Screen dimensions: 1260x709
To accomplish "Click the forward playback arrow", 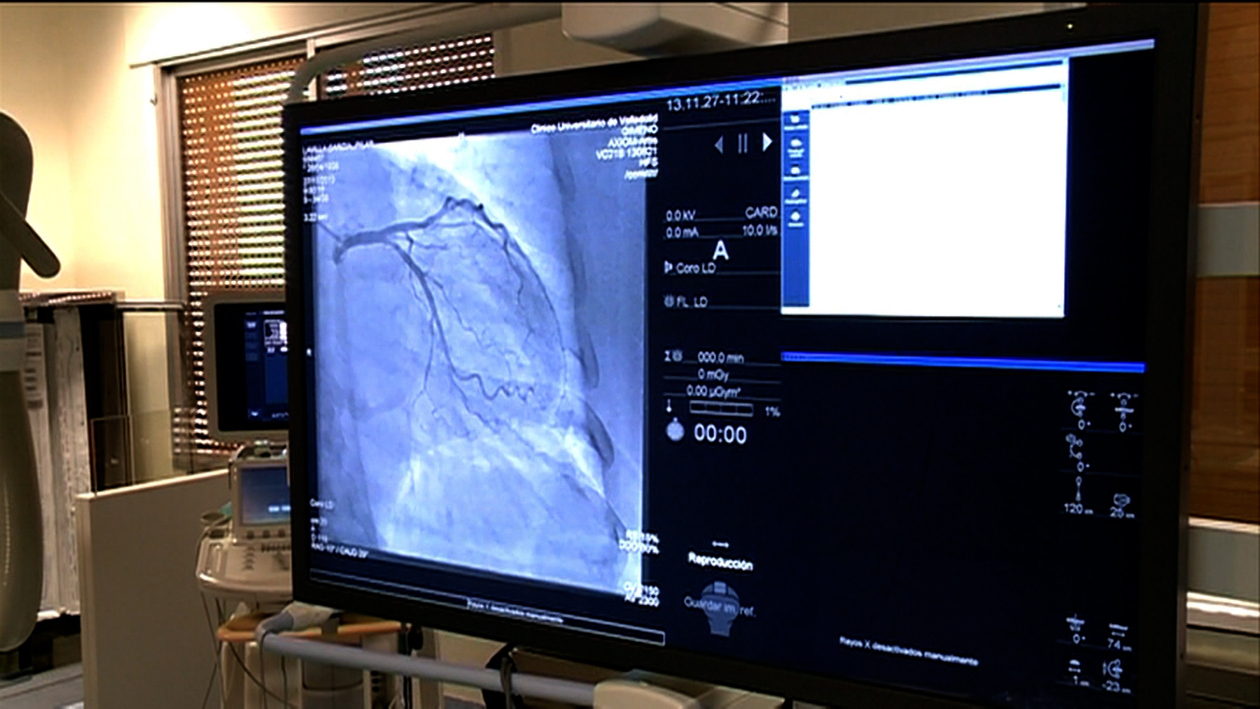I will click(x=767, y=141).
